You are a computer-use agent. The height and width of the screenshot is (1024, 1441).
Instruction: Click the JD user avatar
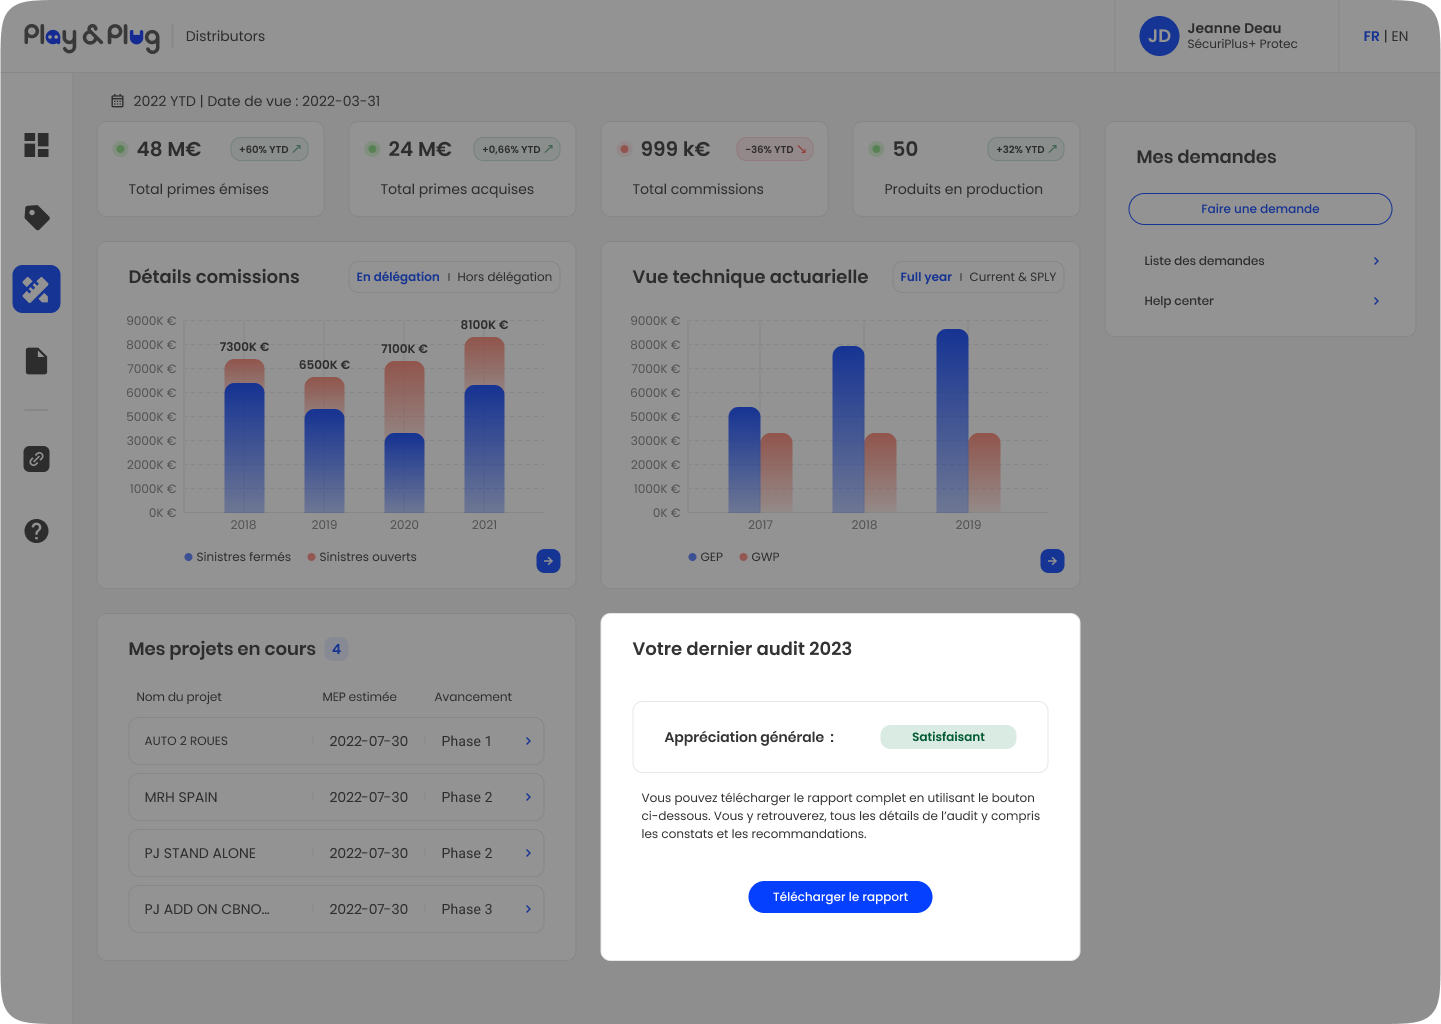pyautogui.click(x=1159, y=36)
